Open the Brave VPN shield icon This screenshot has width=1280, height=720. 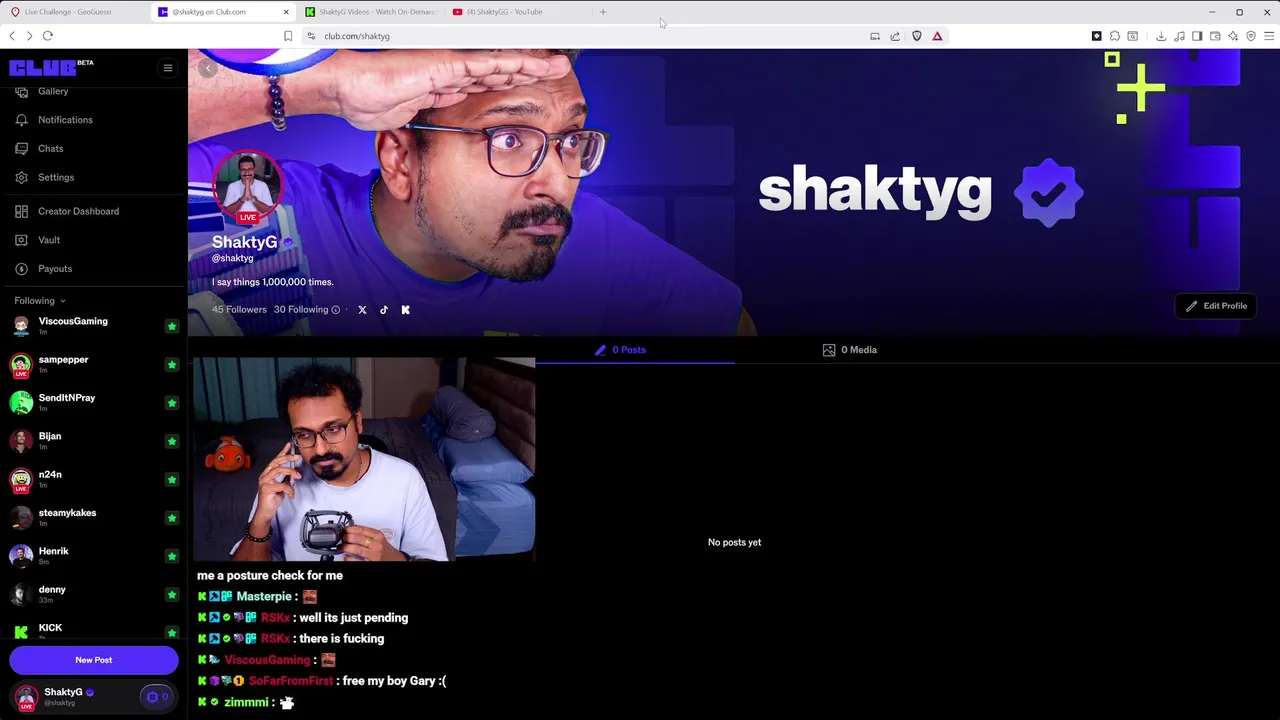pos(1251,36)
